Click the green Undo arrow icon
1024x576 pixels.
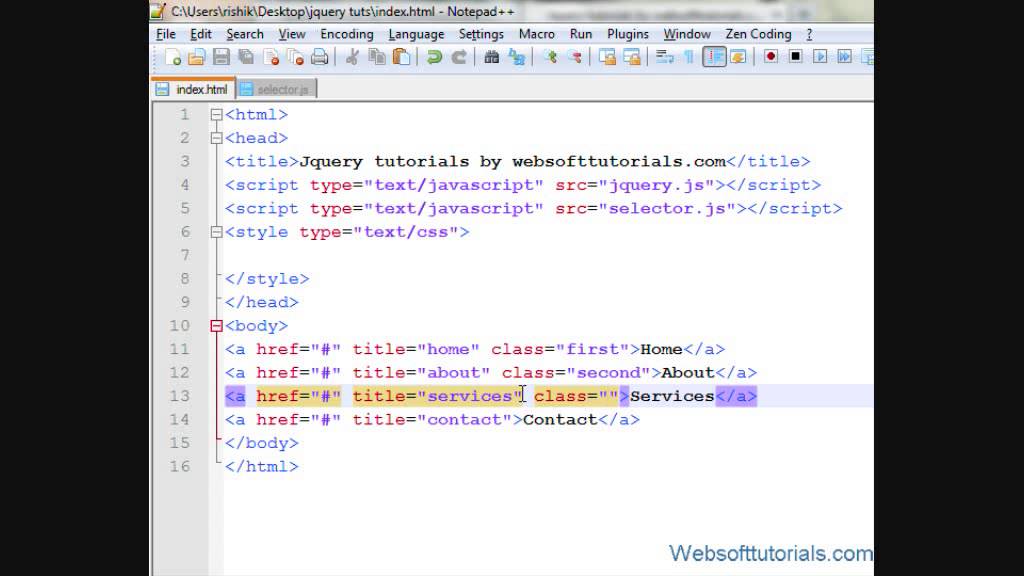pos(434,57)
